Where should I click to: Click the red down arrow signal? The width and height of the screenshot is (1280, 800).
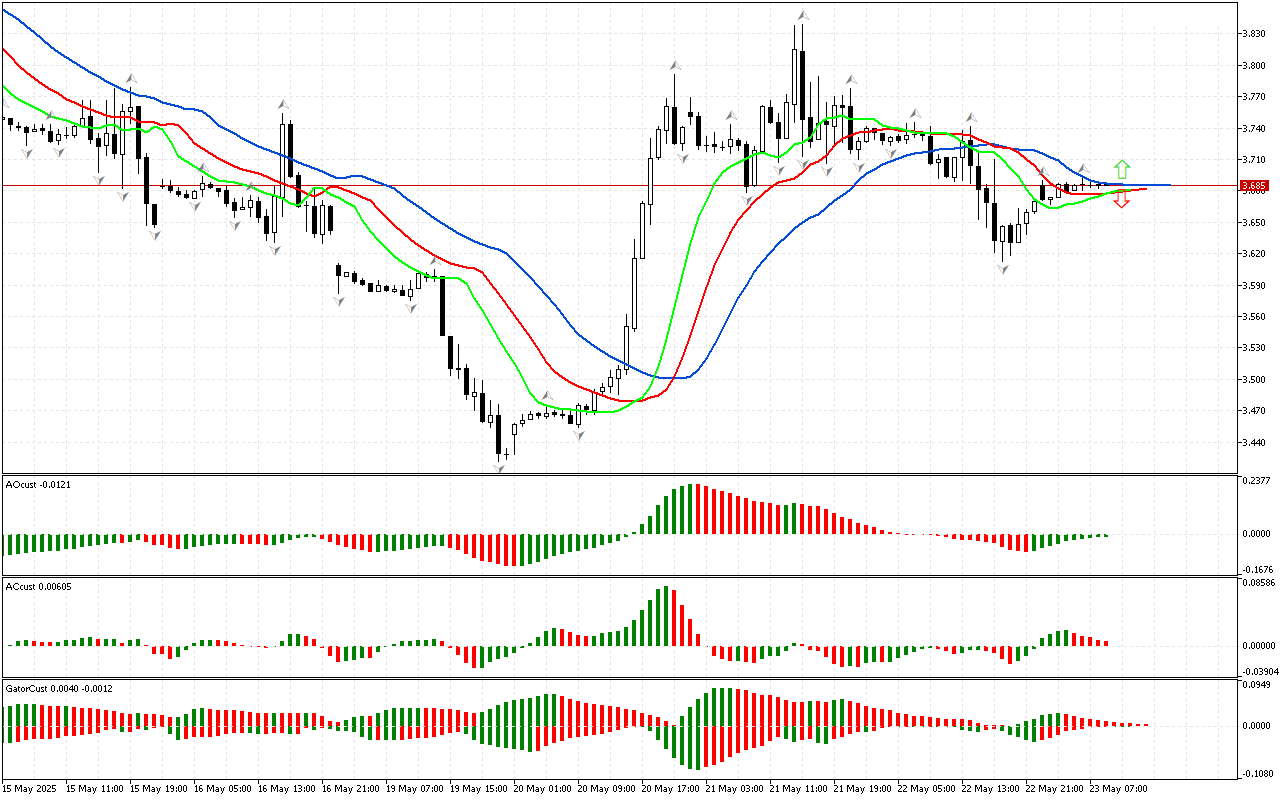pyautogui.click(x=1122, y=200)
